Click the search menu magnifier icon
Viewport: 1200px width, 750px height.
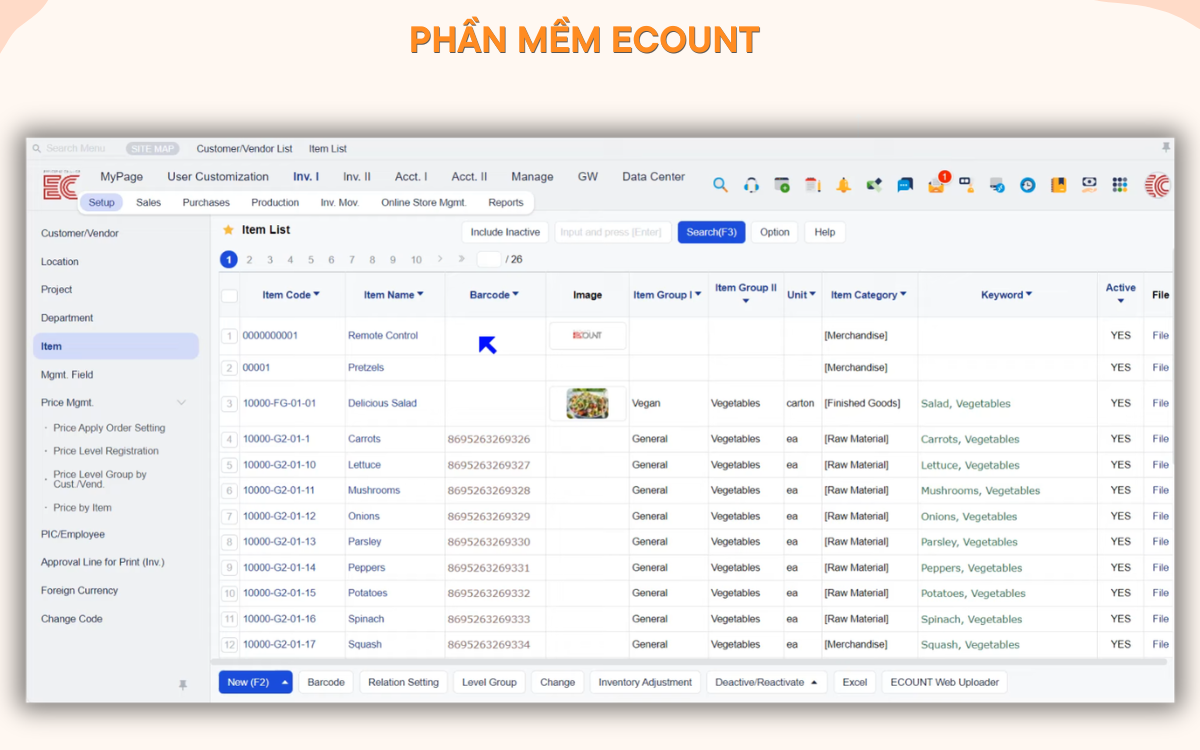coord(37,148)
